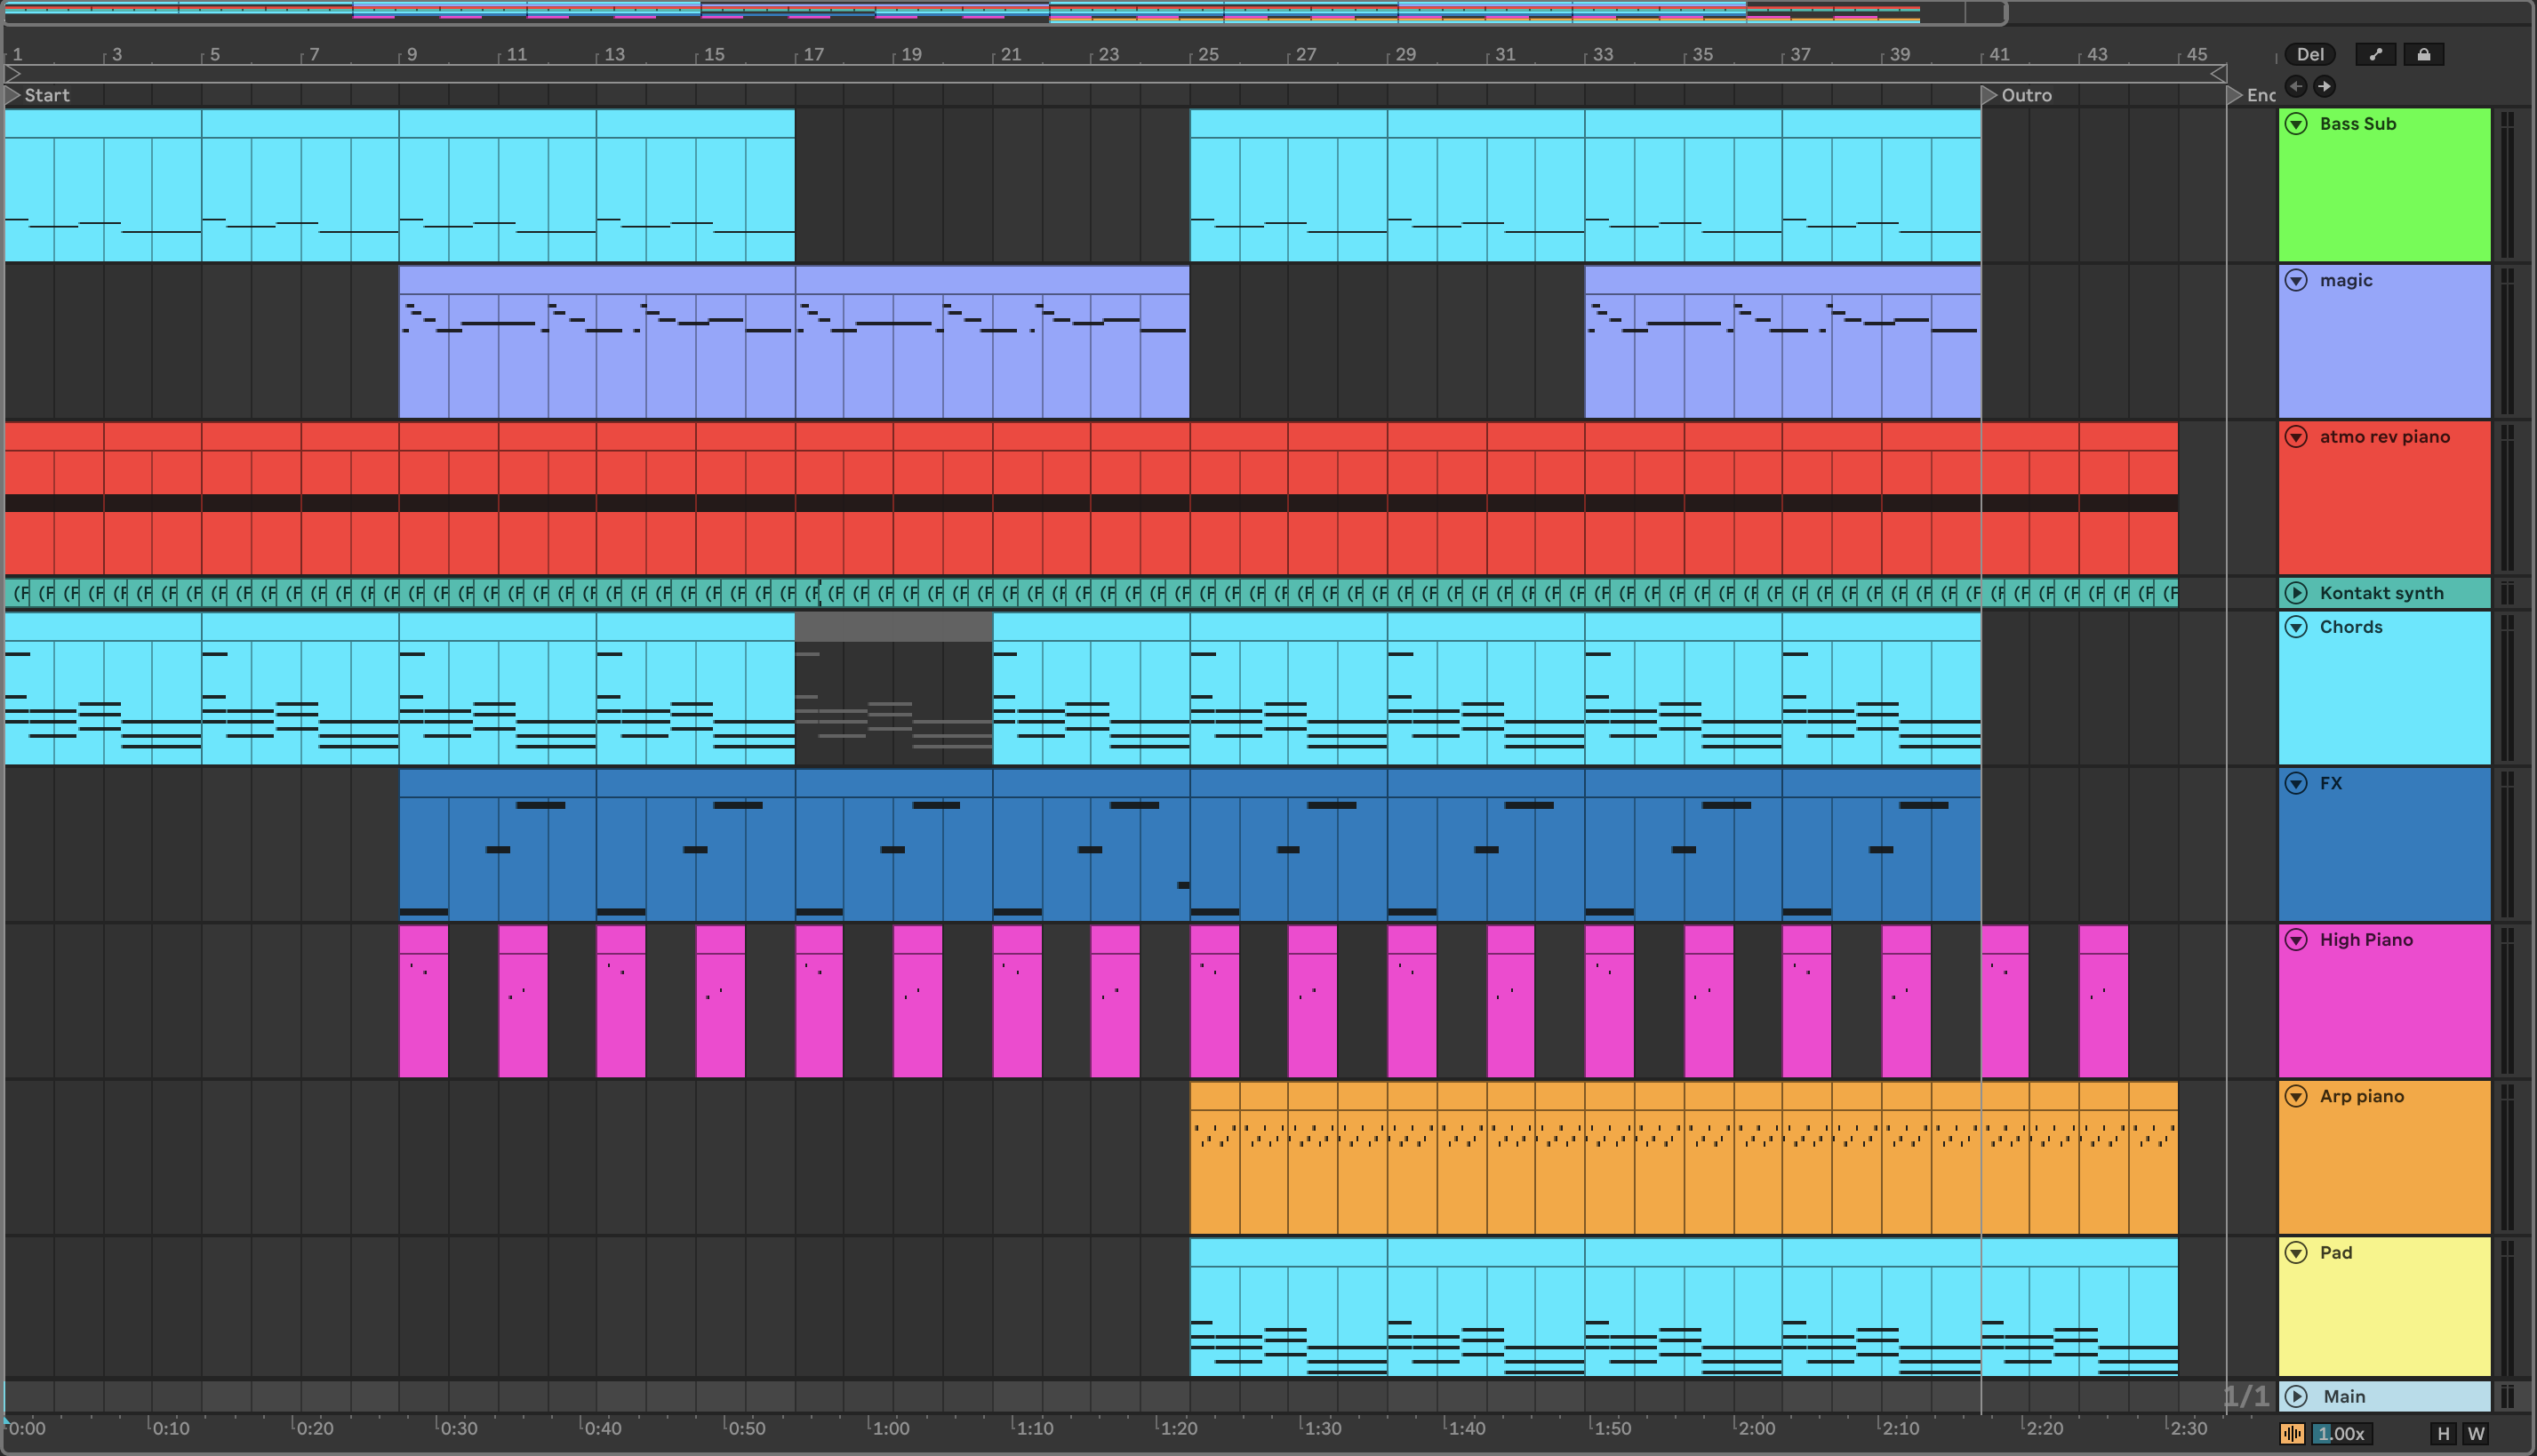Click the Del locator button
The width and height of the screenshot is (2537, 1456).
2310,55
